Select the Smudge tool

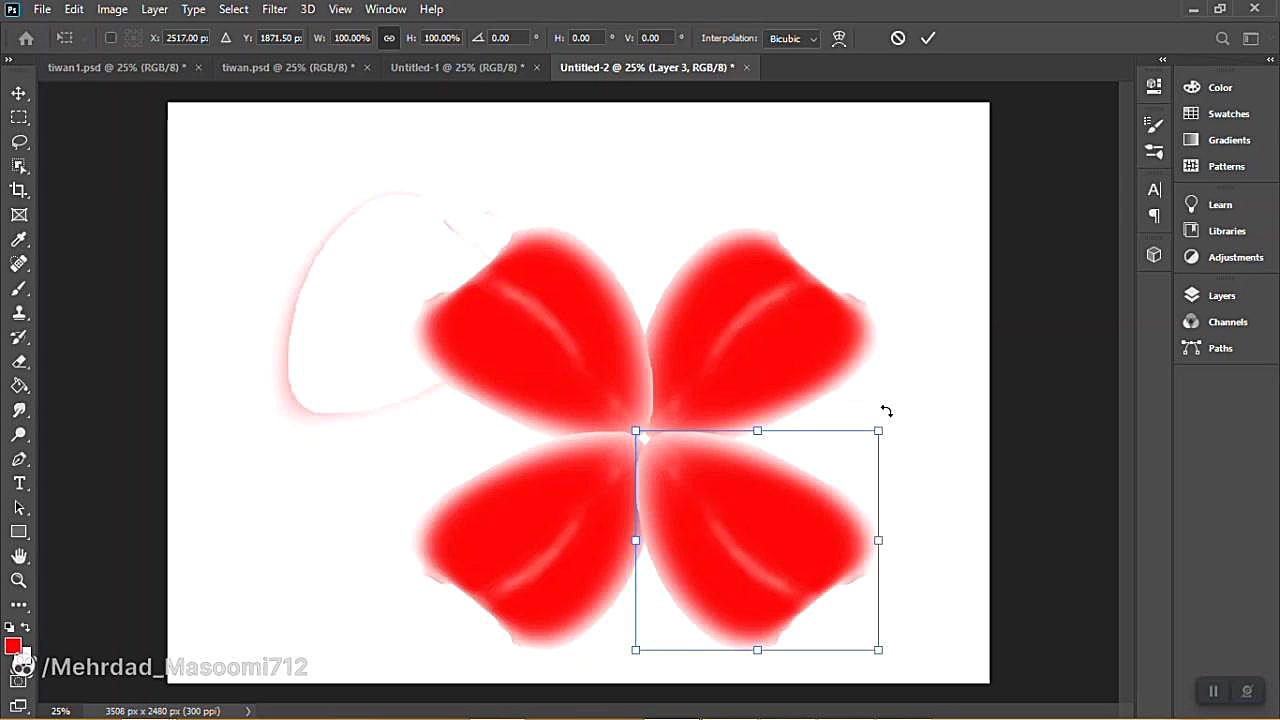coord(19,410)
